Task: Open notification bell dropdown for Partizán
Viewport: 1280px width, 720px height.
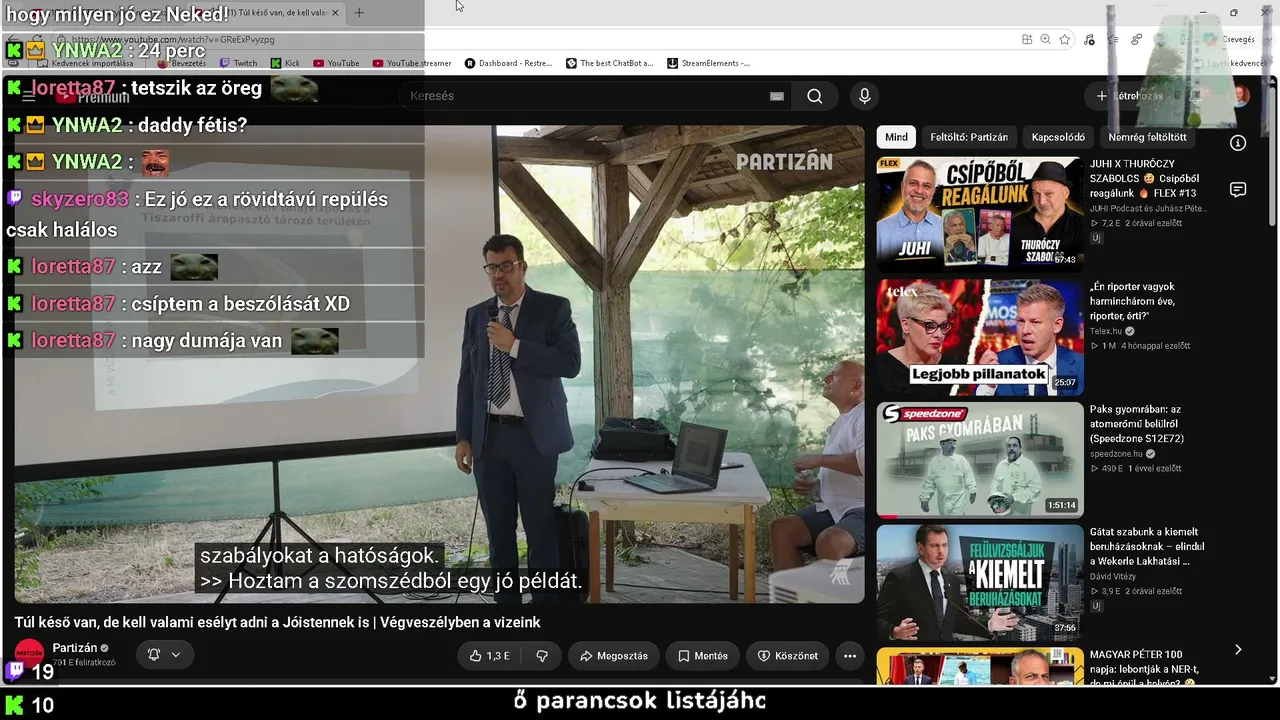Action: 164,655
